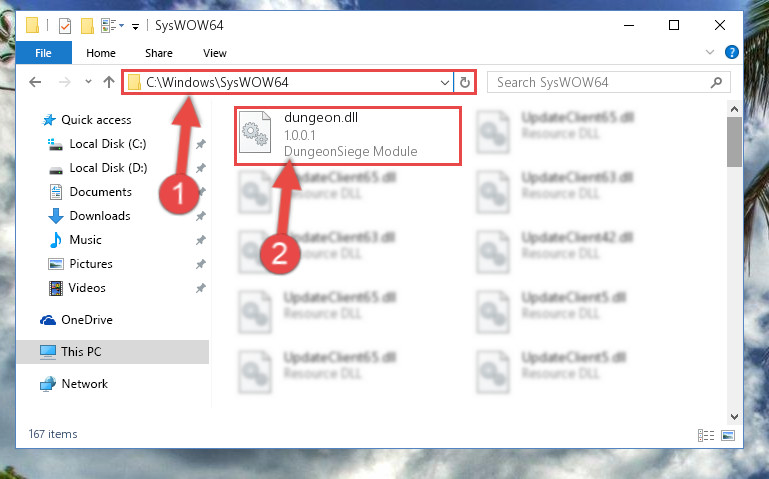The image size is (769, 479).
Task: Click the Properties quick access toolbar icon
Action: click(65, 25)
